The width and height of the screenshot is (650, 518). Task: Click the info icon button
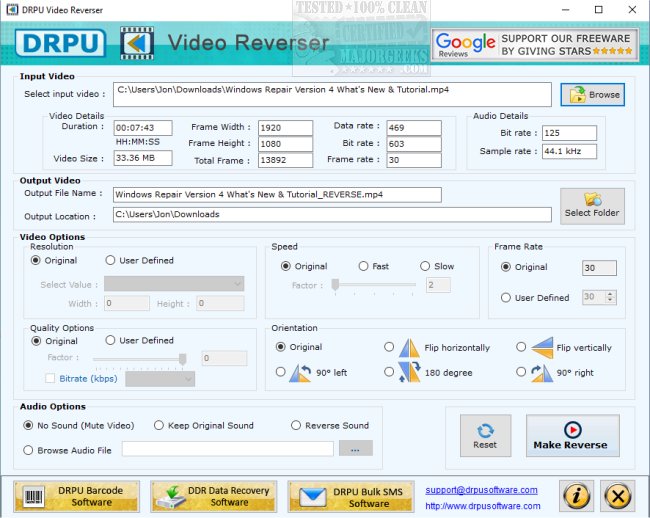(576, 496)
